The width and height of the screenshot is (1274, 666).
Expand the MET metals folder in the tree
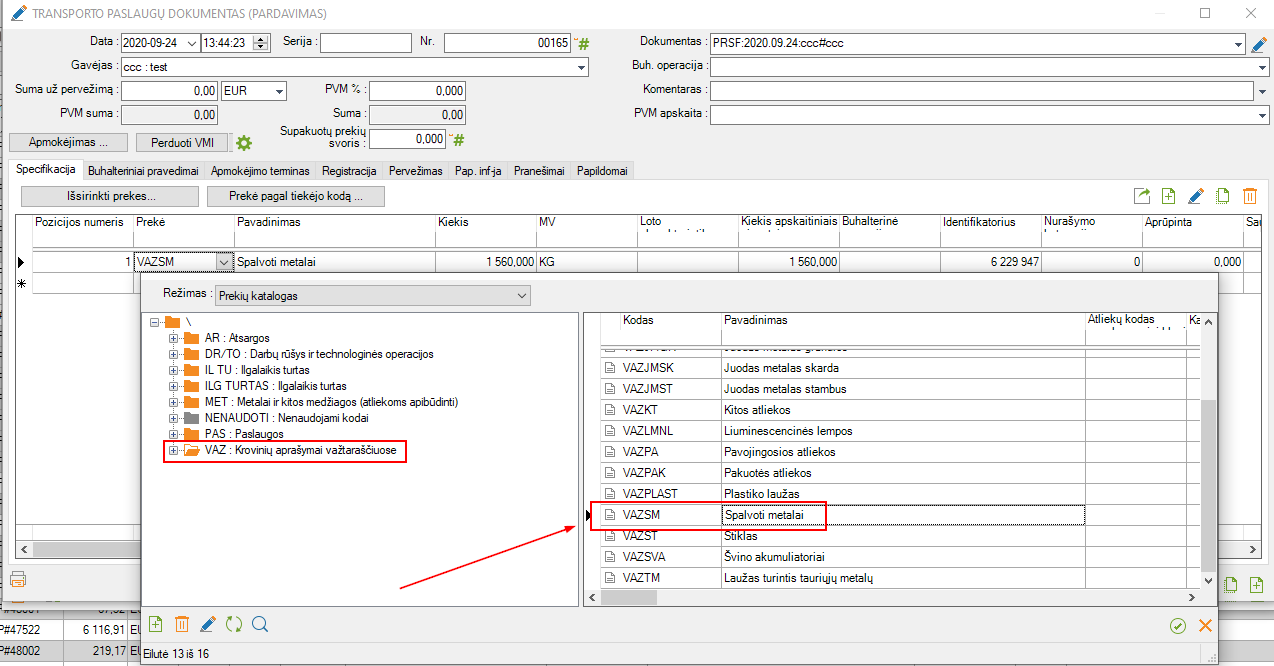pos(173,402)
